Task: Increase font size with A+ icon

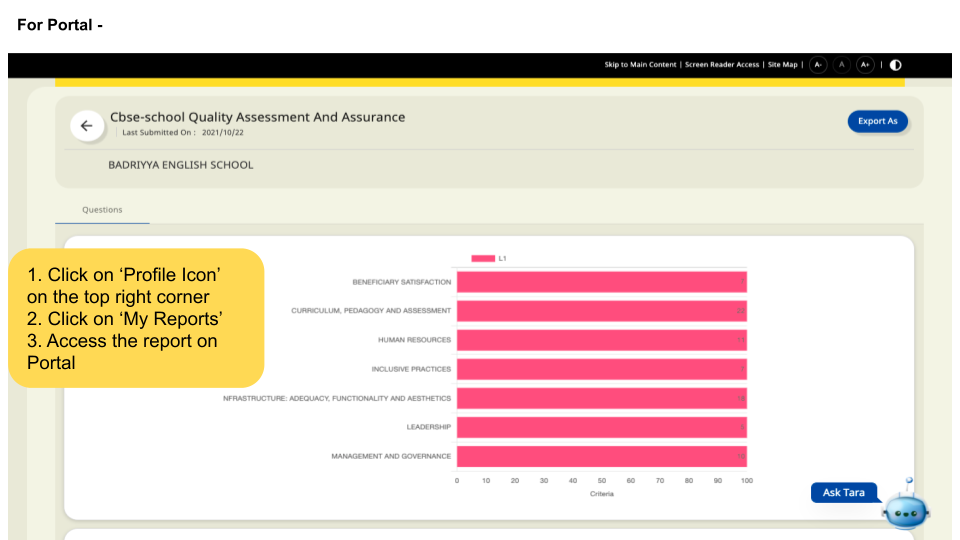Action: click(866, 65)
